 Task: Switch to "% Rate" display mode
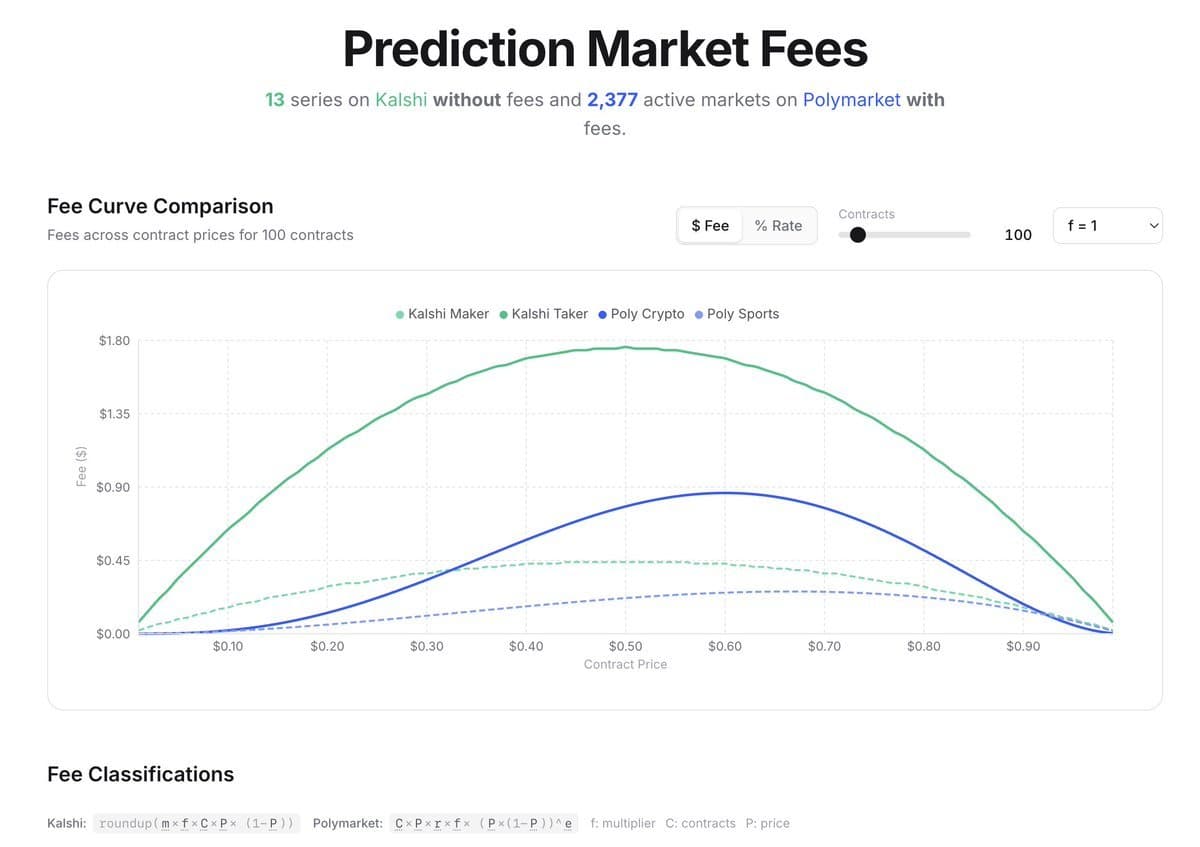pyautogui.click(x=781, y=225)
